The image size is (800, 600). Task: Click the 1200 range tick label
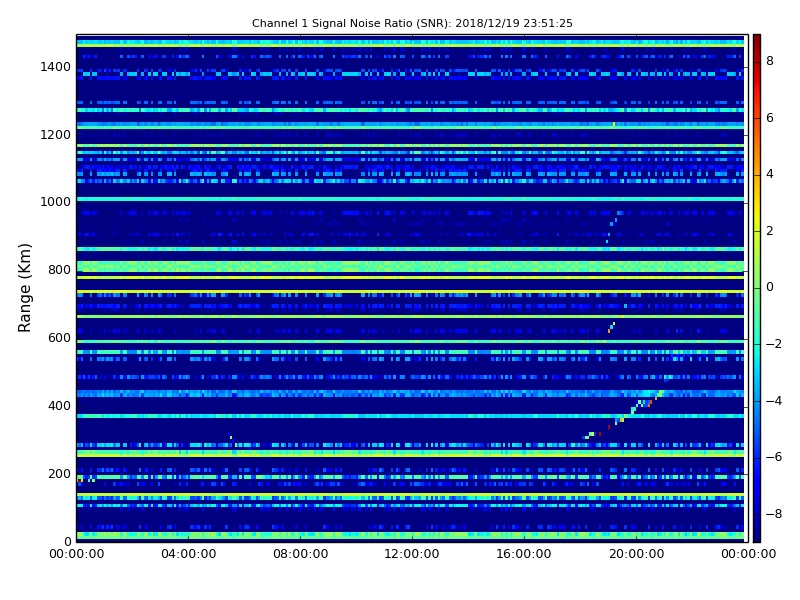55,135
